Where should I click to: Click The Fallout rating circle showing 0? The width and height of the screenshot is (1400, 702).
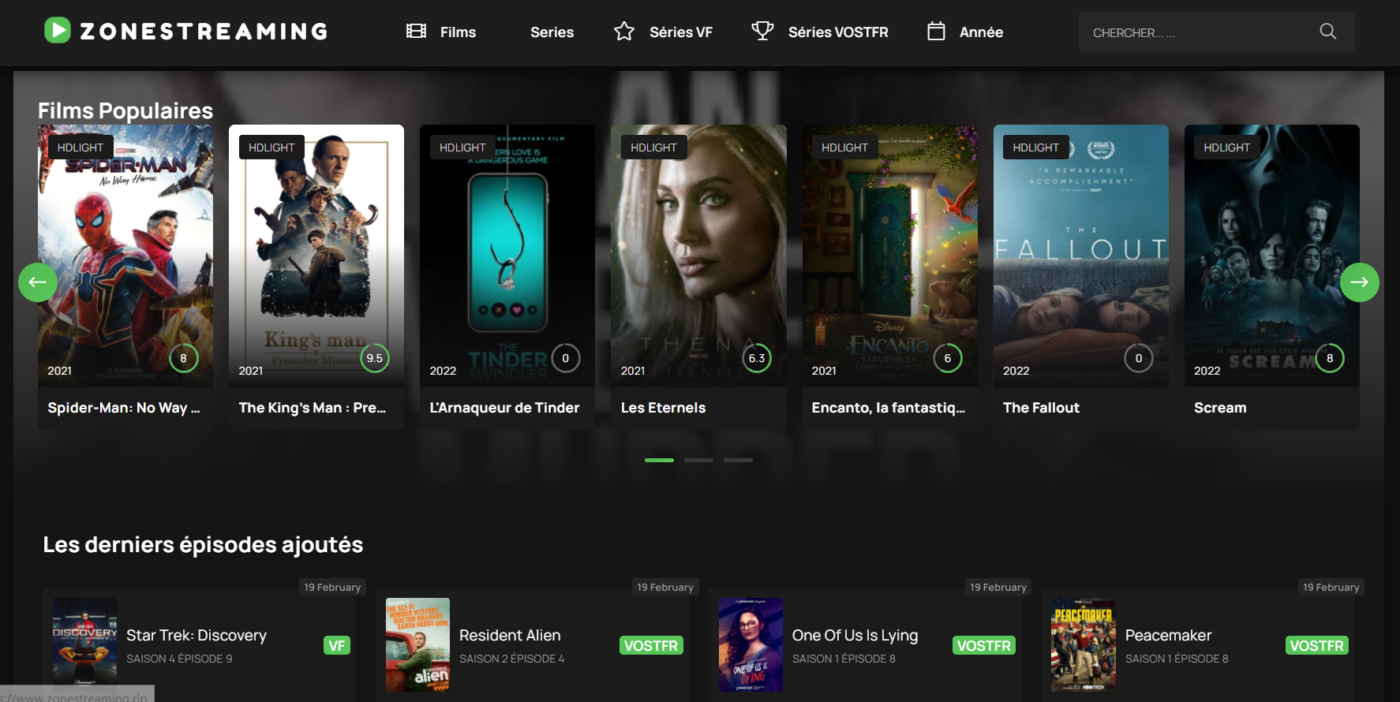pos(1138,358)
